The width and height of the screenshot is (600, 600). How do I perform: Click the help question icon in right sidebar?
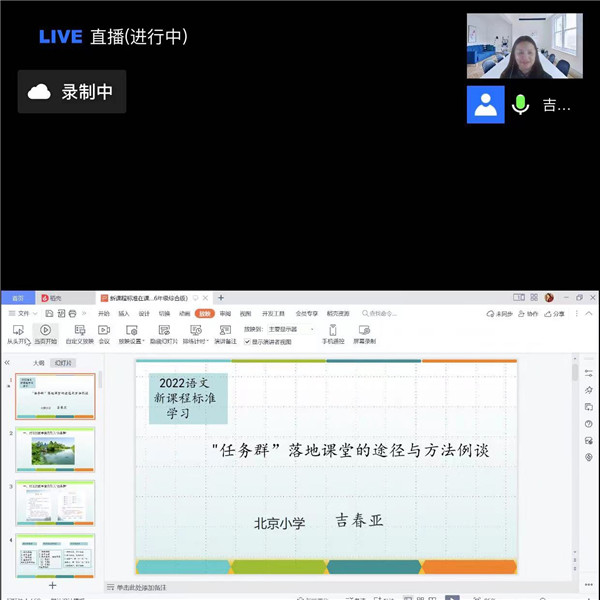pos(589,424)
